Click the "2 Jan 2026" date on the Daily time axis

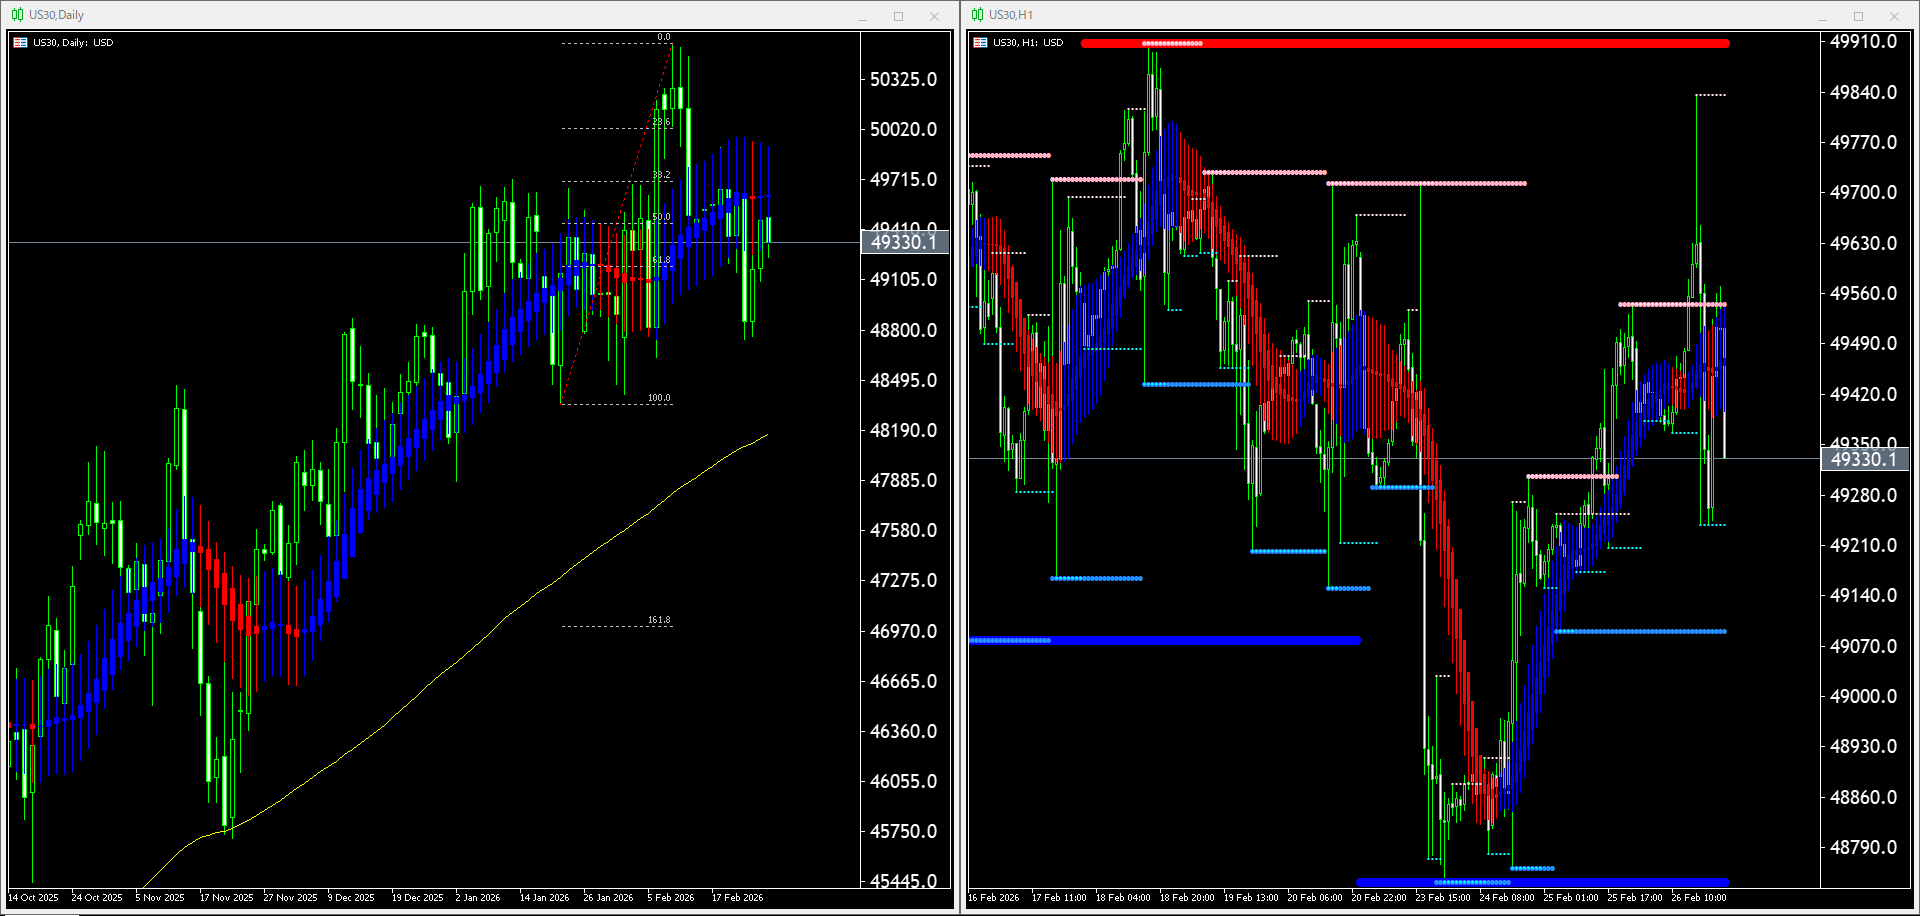[478, 898]
